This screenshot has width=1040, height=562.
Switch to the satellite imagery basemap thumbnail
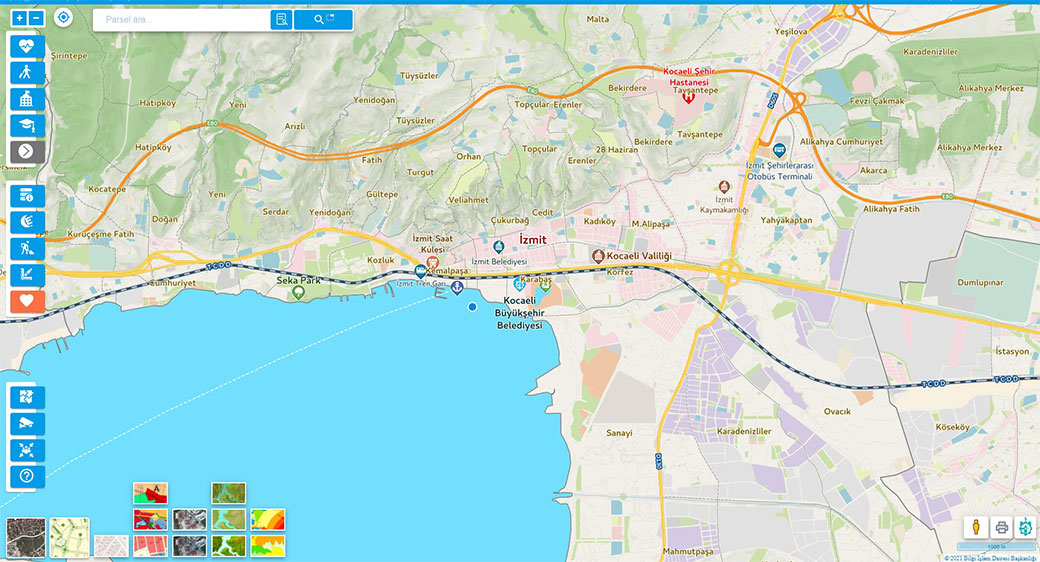coord(25,537)
